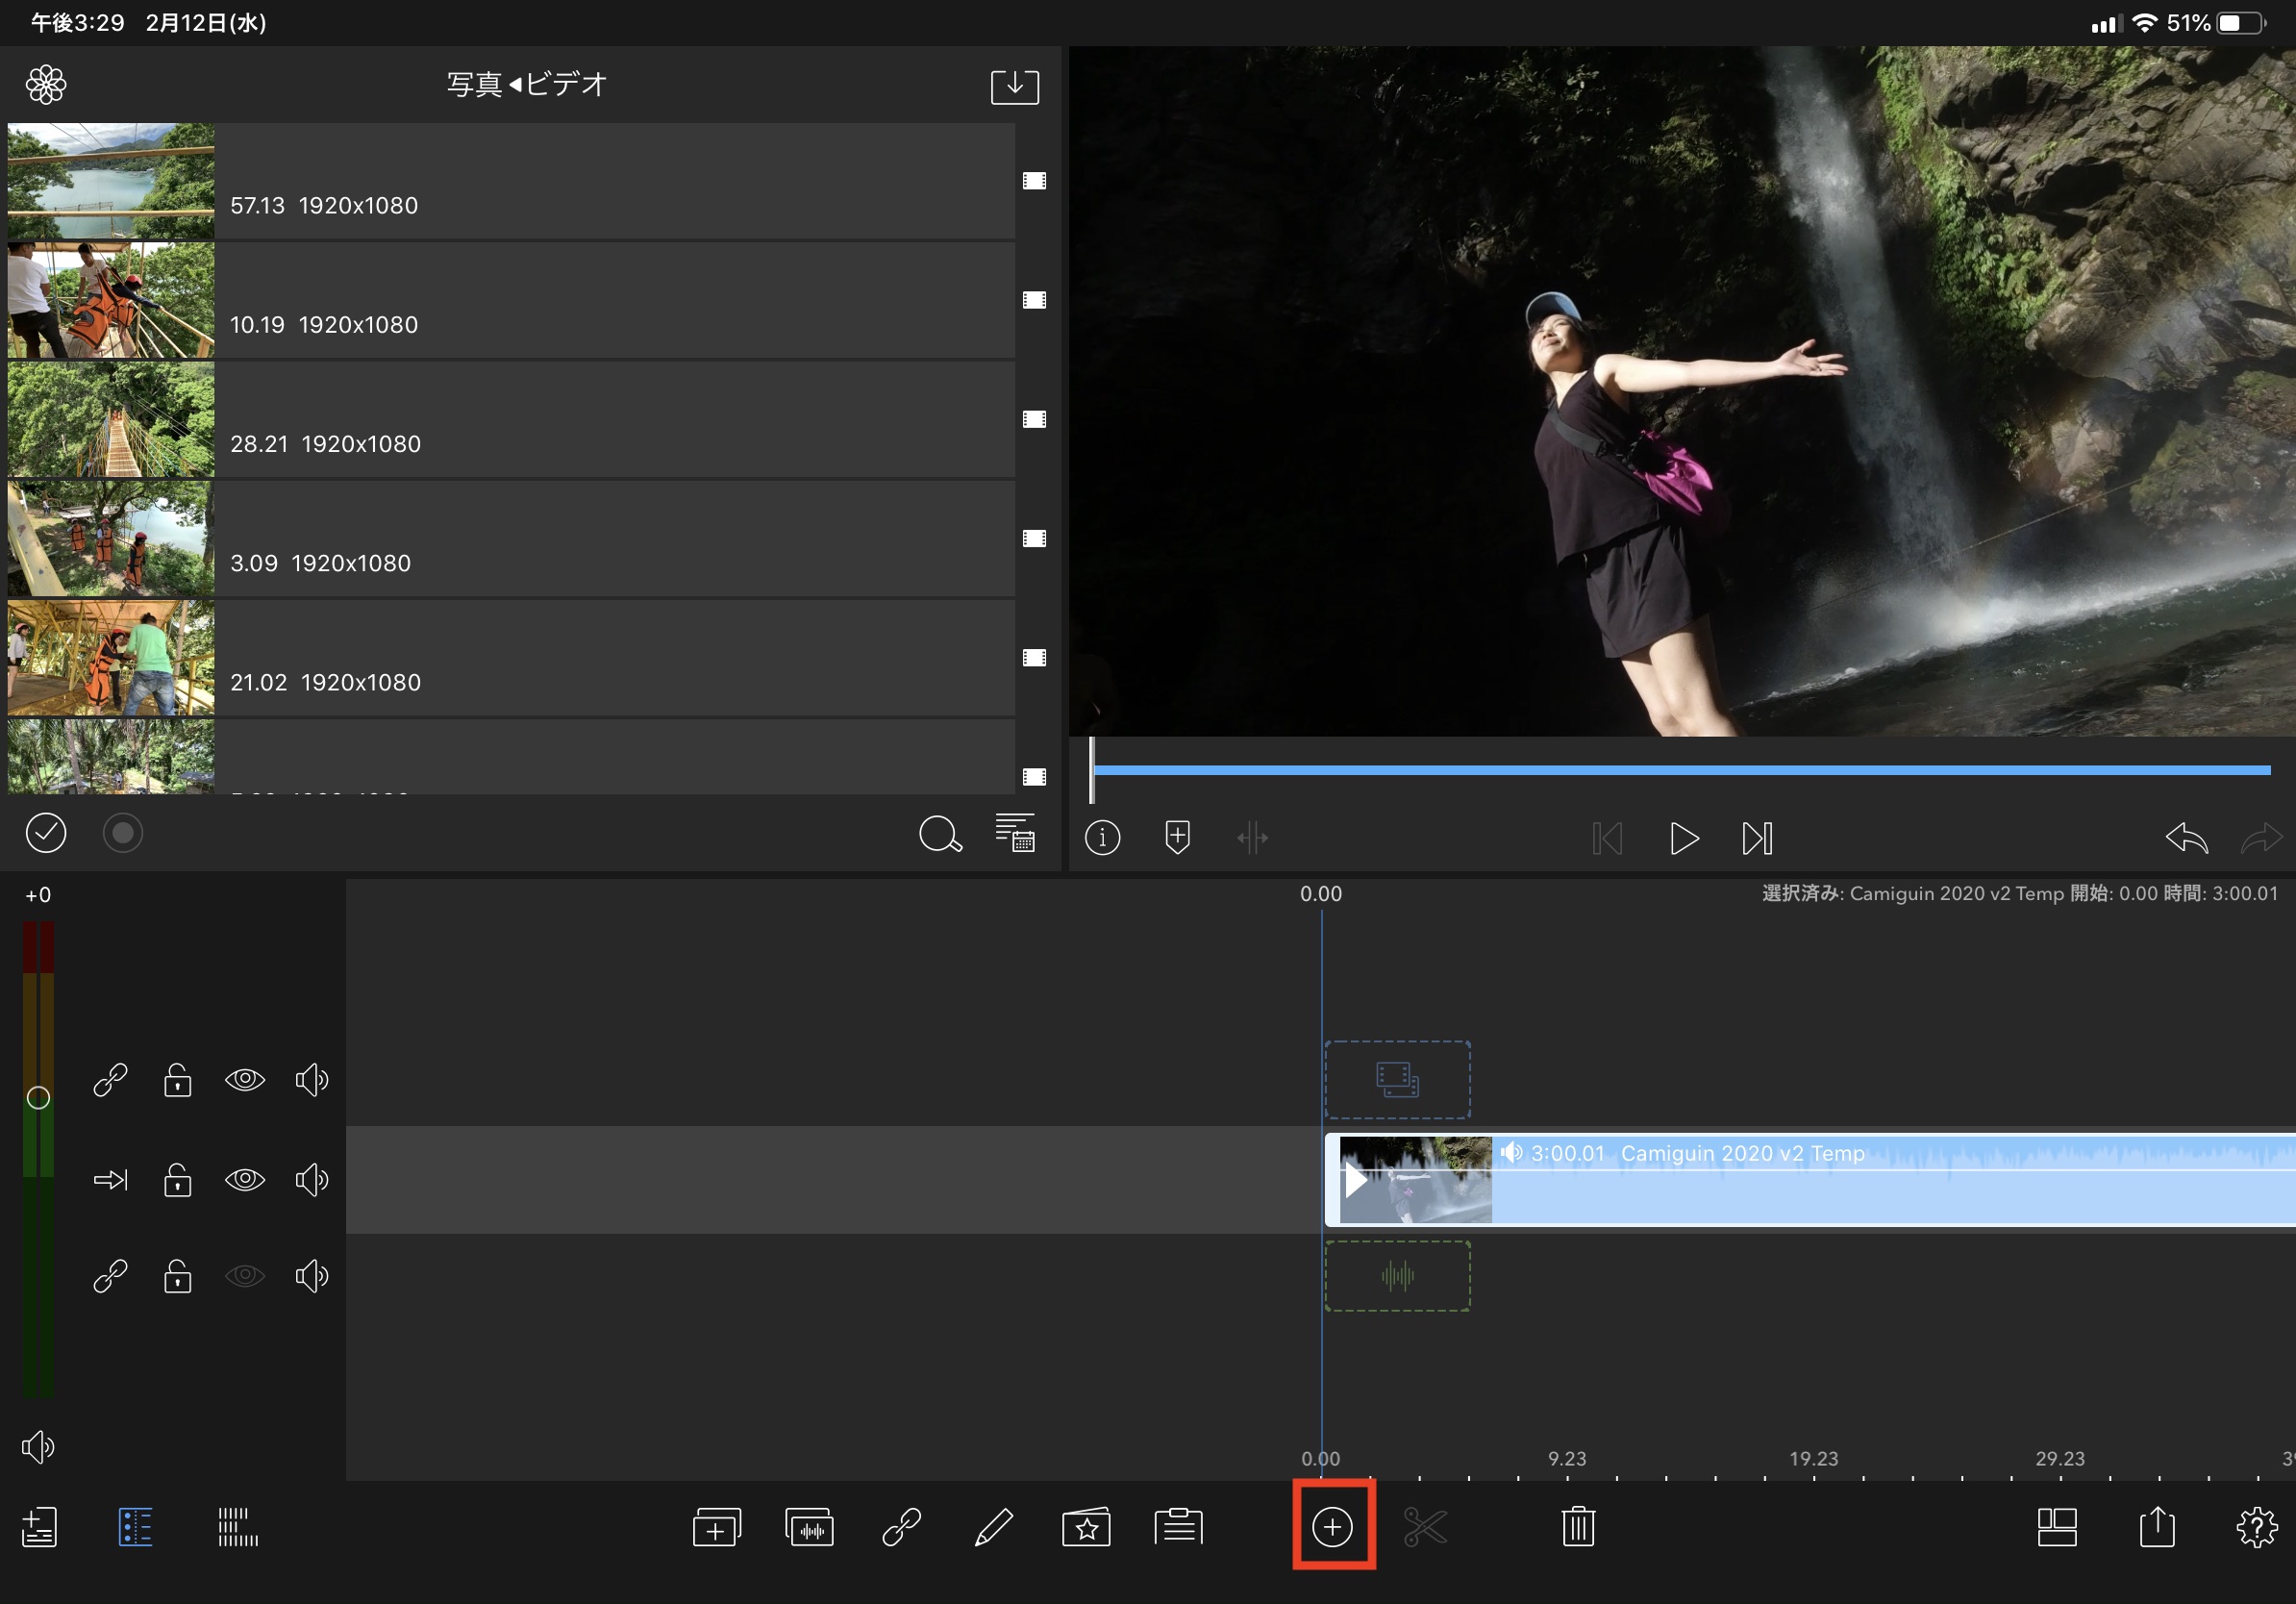Click the add marker shield icon

(1177, 837)
